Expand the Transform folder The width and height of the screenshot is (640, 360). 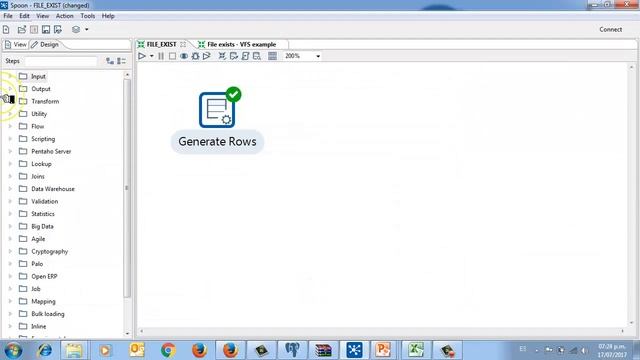[10, 101]
